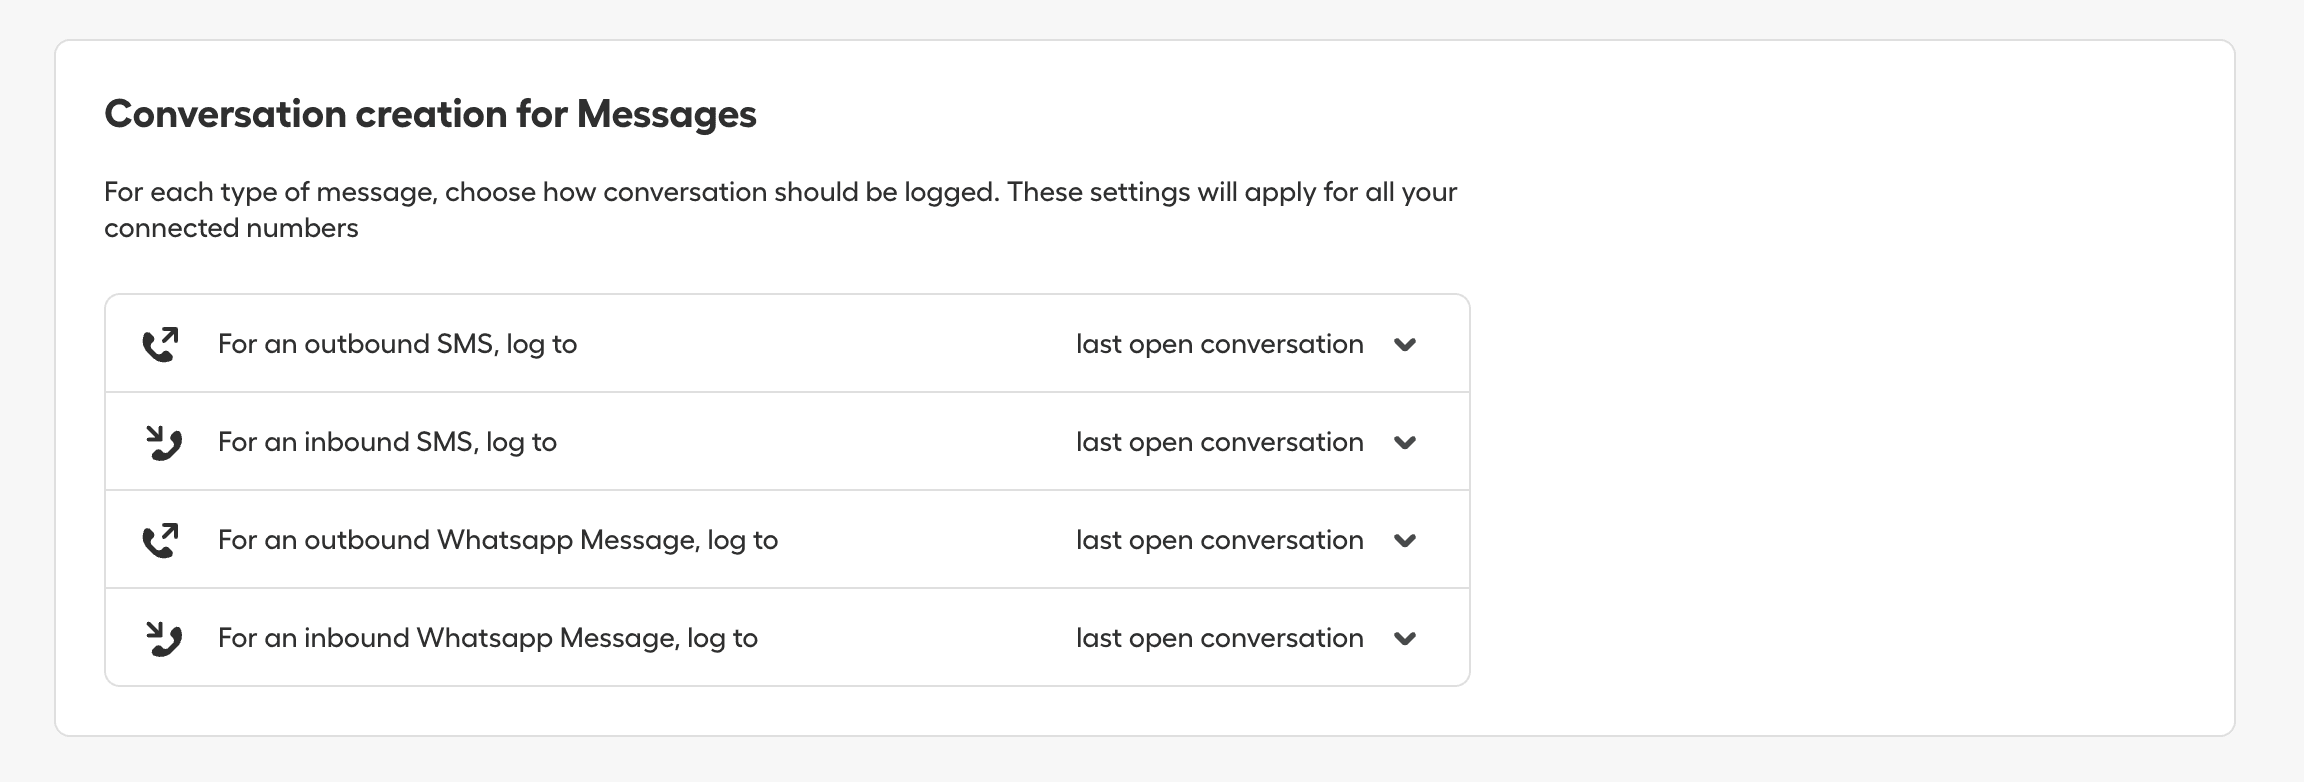2304x782 pixels.
Task: Click the chevron next to inbound SMS setting
Action: [1407, 442]
